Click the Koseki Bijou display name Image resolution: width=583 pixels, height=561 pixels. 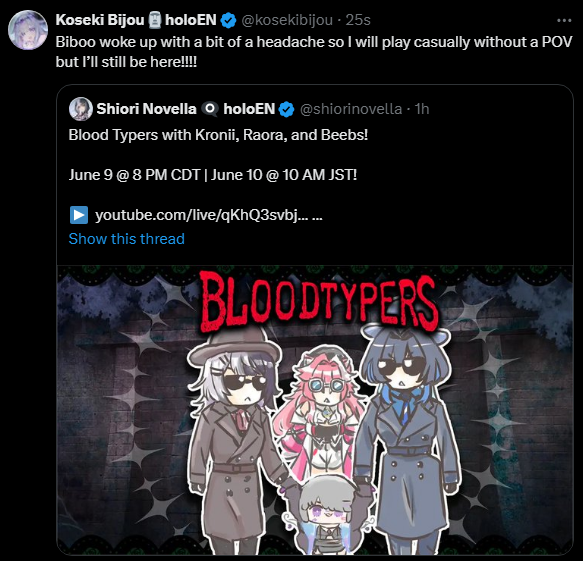click(100, 20)
